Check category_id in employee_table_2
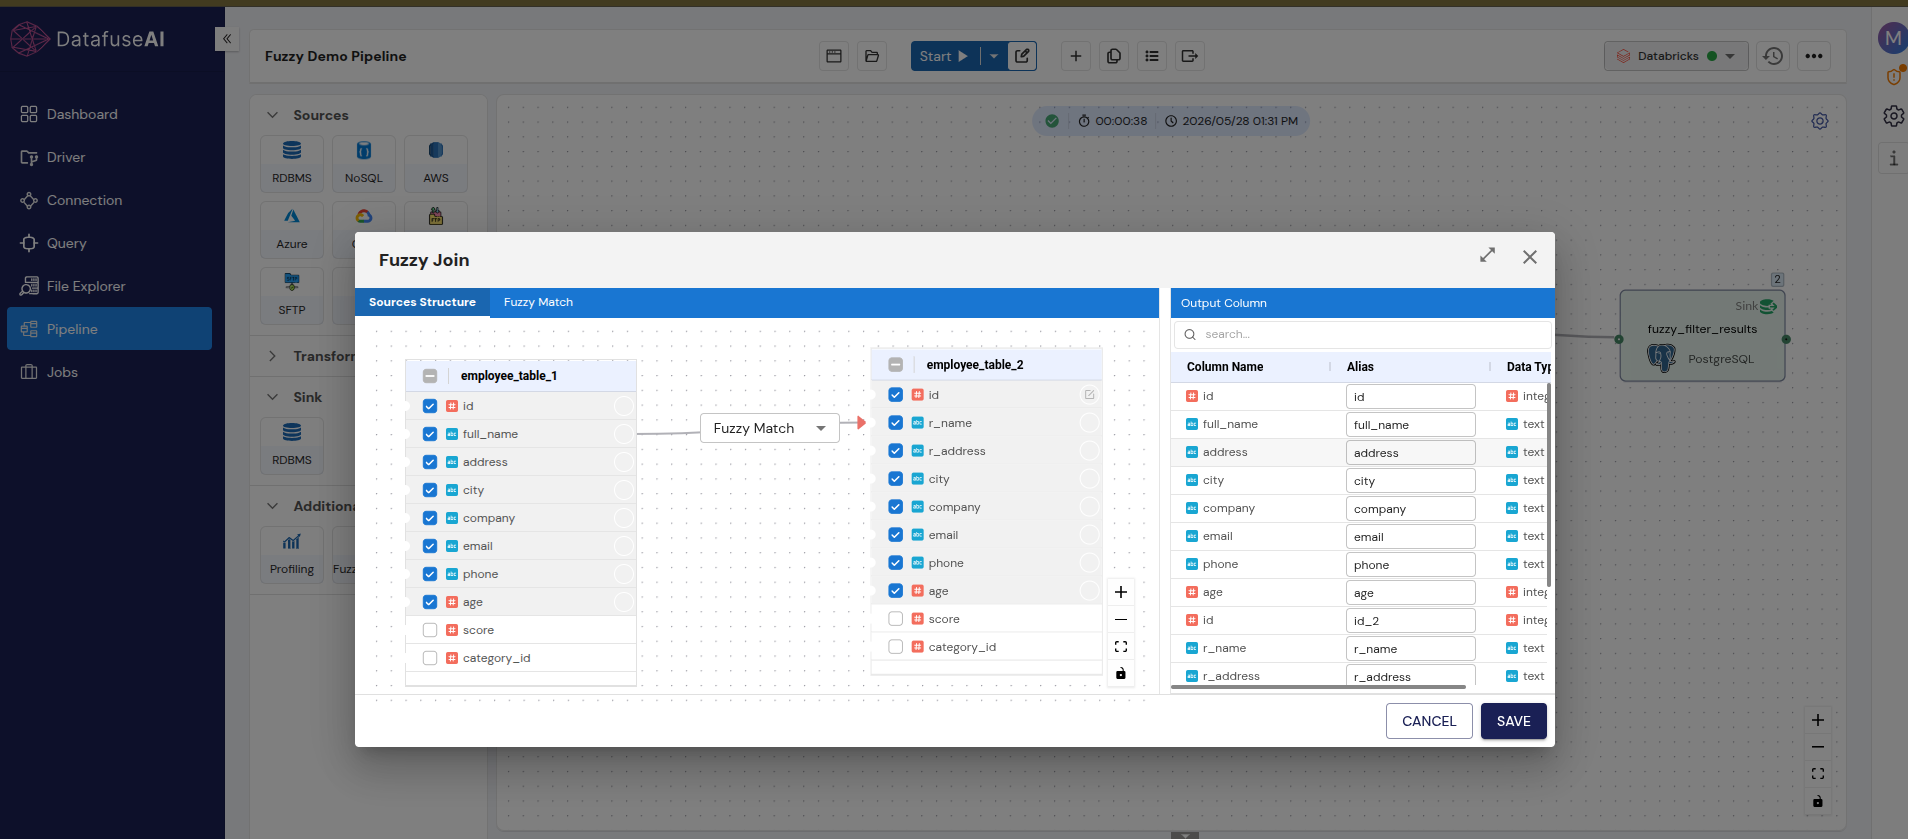The width and height of the screenshot is (1908, 839). [896, 647]
